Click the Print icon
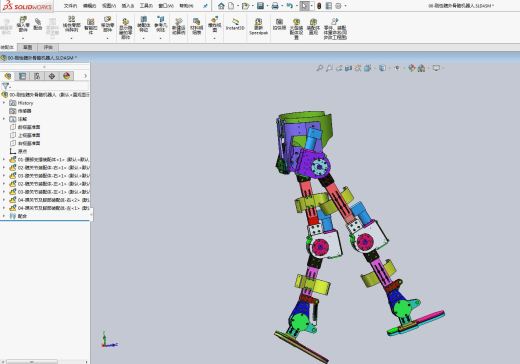Viewport: 520px width, 364px height. [275, 6]
